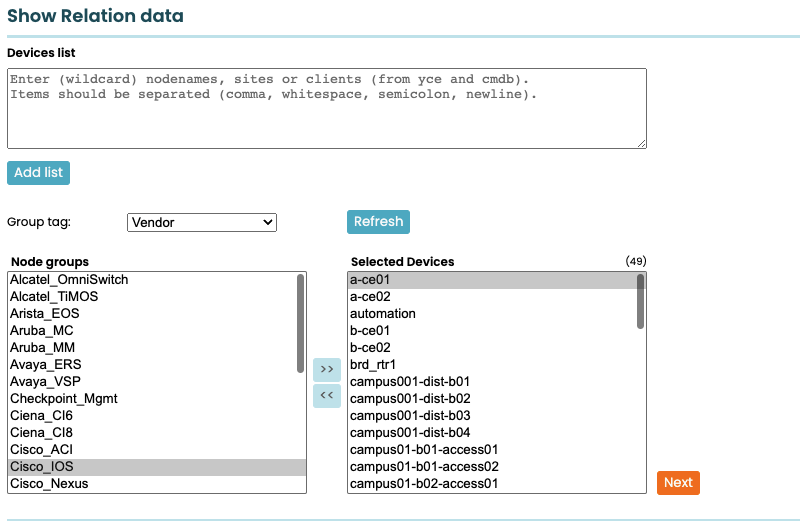Click the orange Next button
This screenshot has height=531, width=800.
point(678,482)
